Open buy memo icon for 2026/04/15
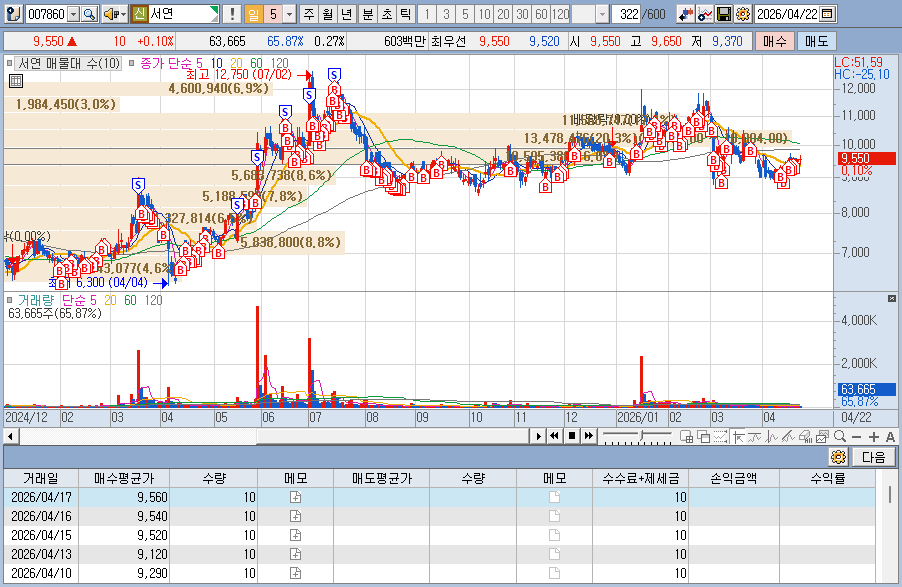The image size is (902, 587). (x=295, y=535)
